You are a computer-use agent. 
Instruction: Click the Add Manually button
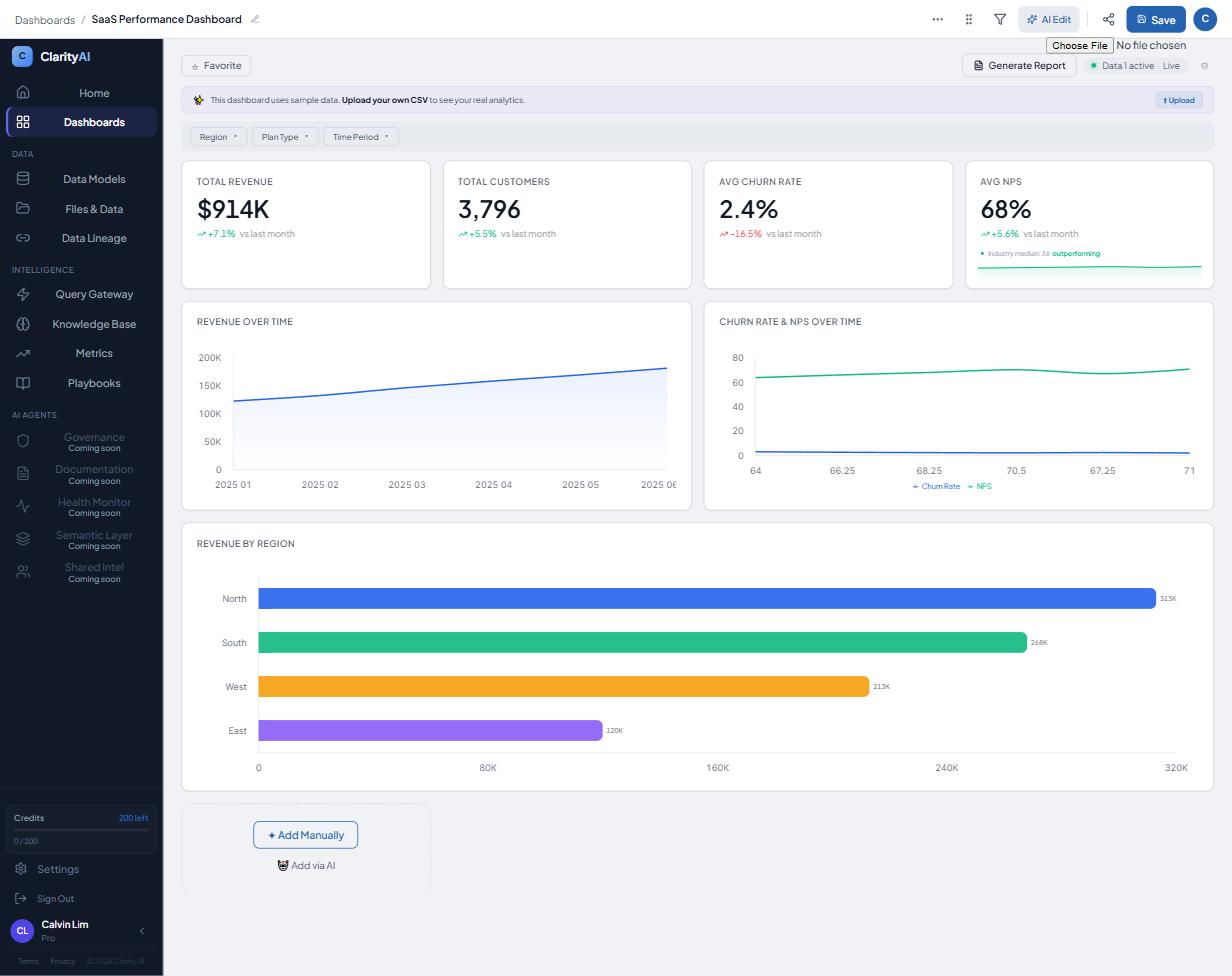[x=305, y=835]
